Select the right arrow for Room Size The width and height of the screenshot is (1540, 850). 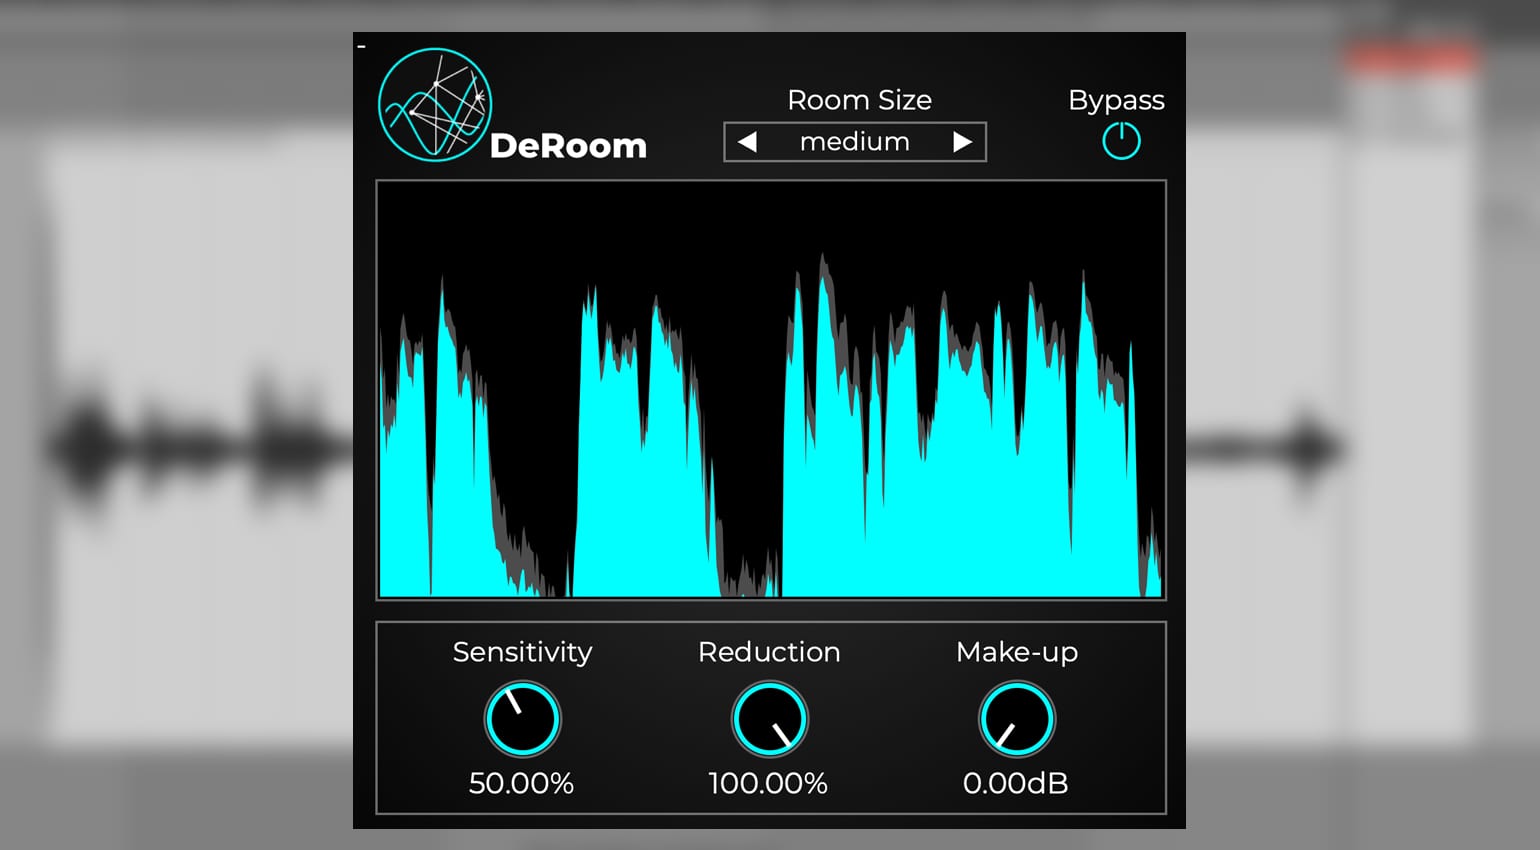click(x=963, y=142)
